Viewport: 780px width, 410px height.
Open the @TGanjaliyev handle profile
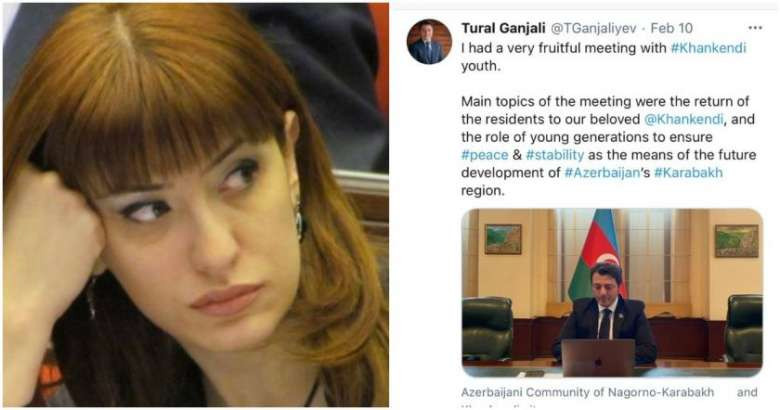[x=593, y=29]
